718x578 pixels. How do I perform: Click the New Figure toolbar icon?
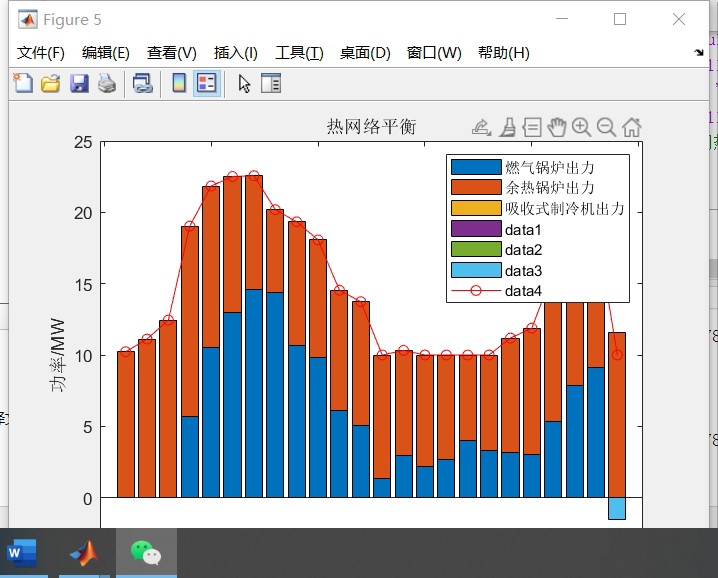tap(23, 83)
